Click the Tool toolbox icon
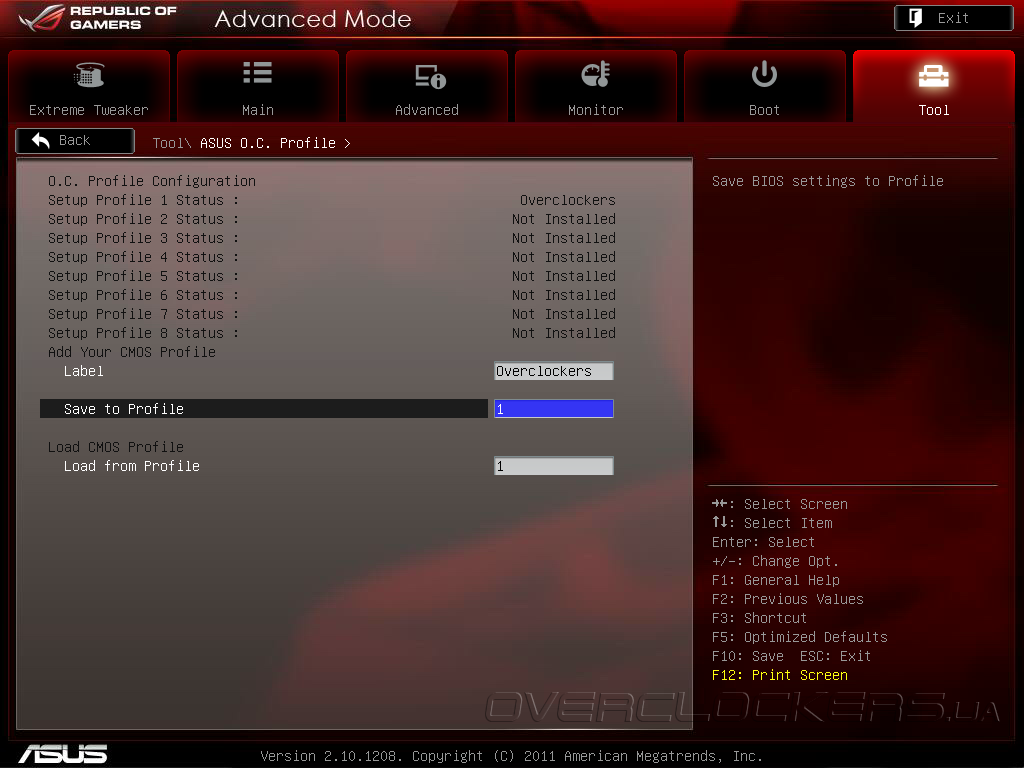Viewport: 1024px width, 768px height. [x=933, y=76]
